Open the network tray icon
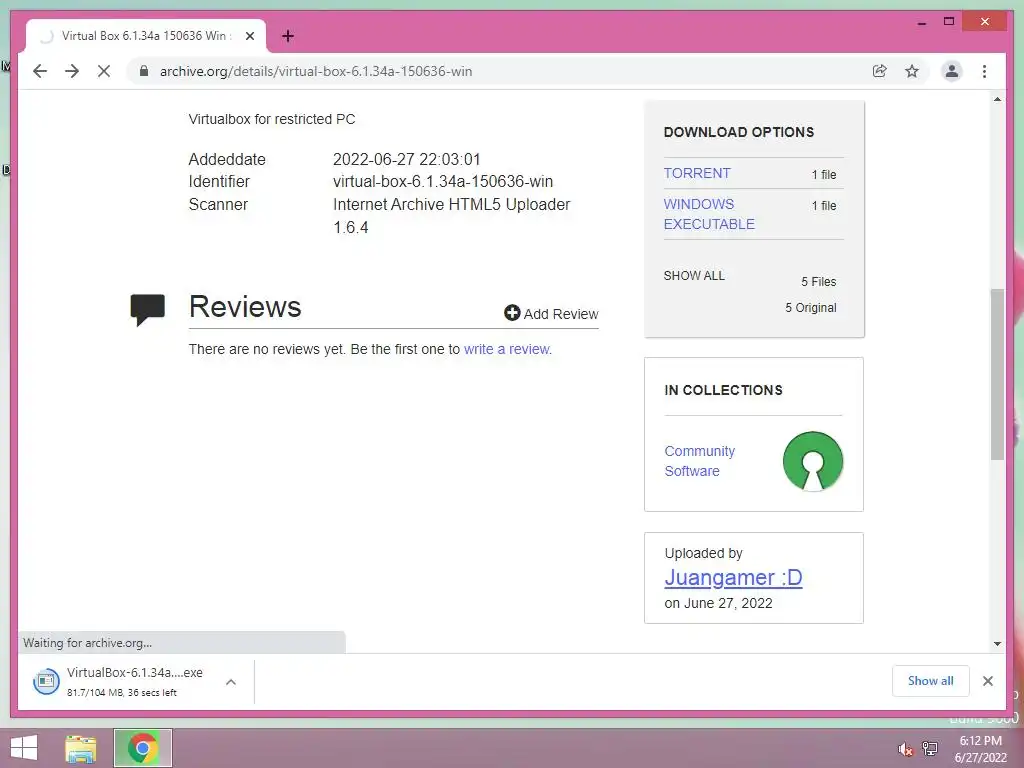The image size is (1024, 768). pyautogui.click(x=930, y=749)
